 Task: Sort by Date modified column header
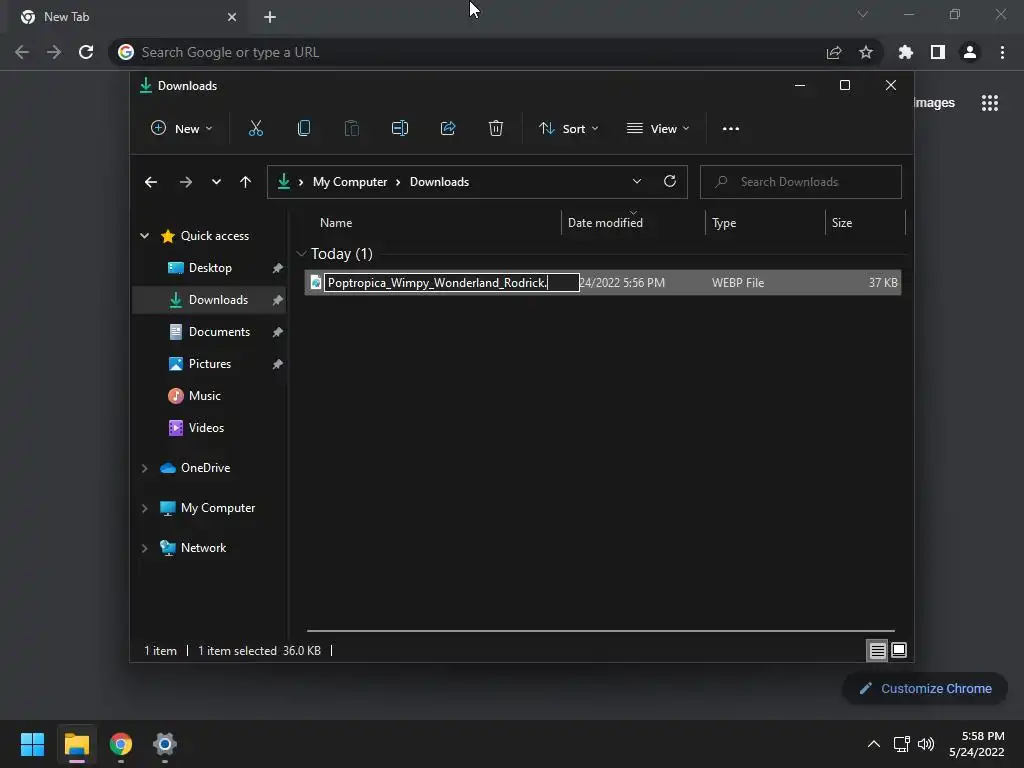[x=605, y=223]
